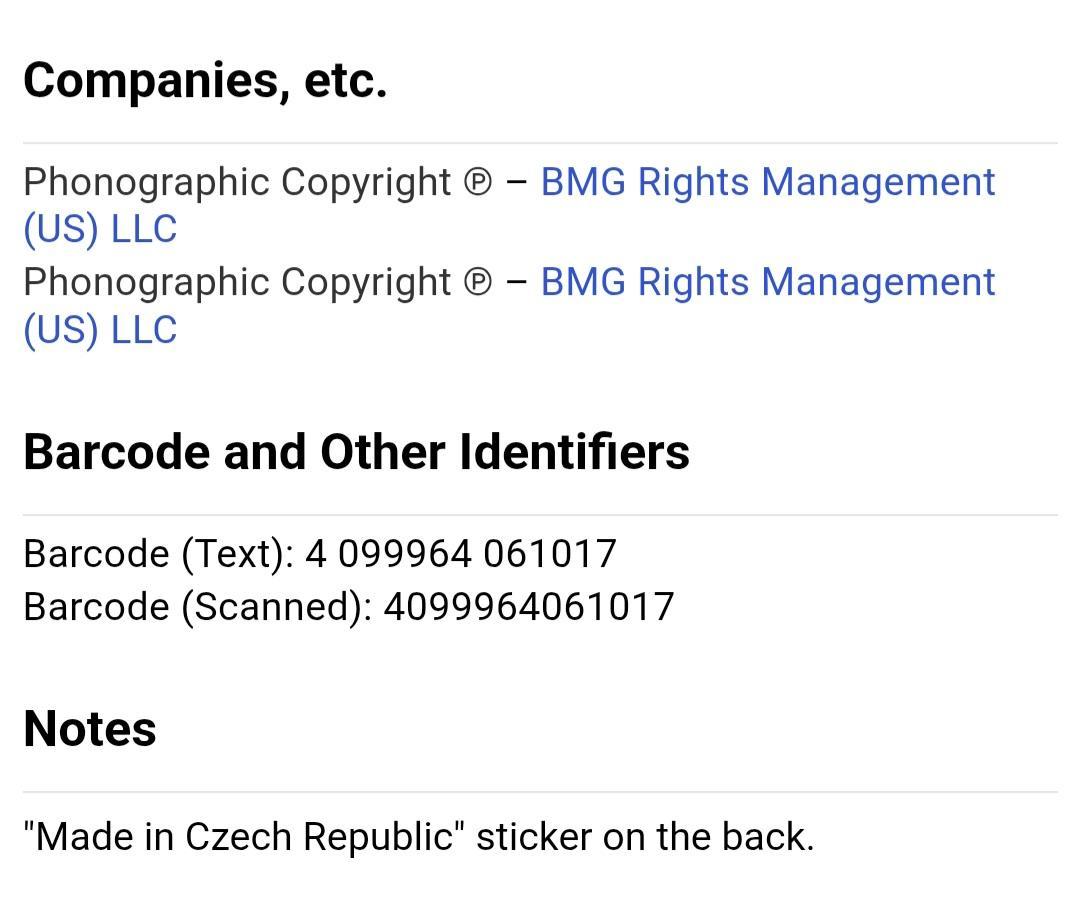
Task: Open the first BMG Rights Management link
Action: pyautogui.click(x=768, y=182)
